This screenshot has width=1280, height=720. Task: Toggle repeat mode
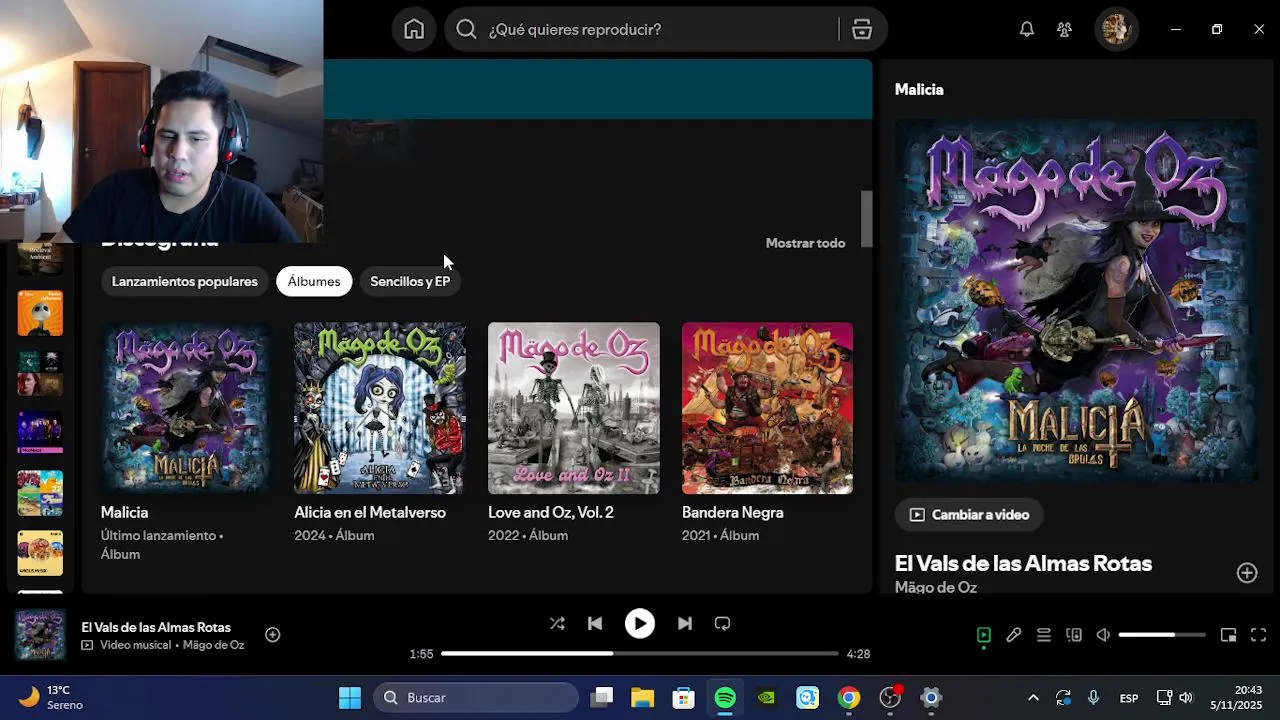(x=723, y=623)
